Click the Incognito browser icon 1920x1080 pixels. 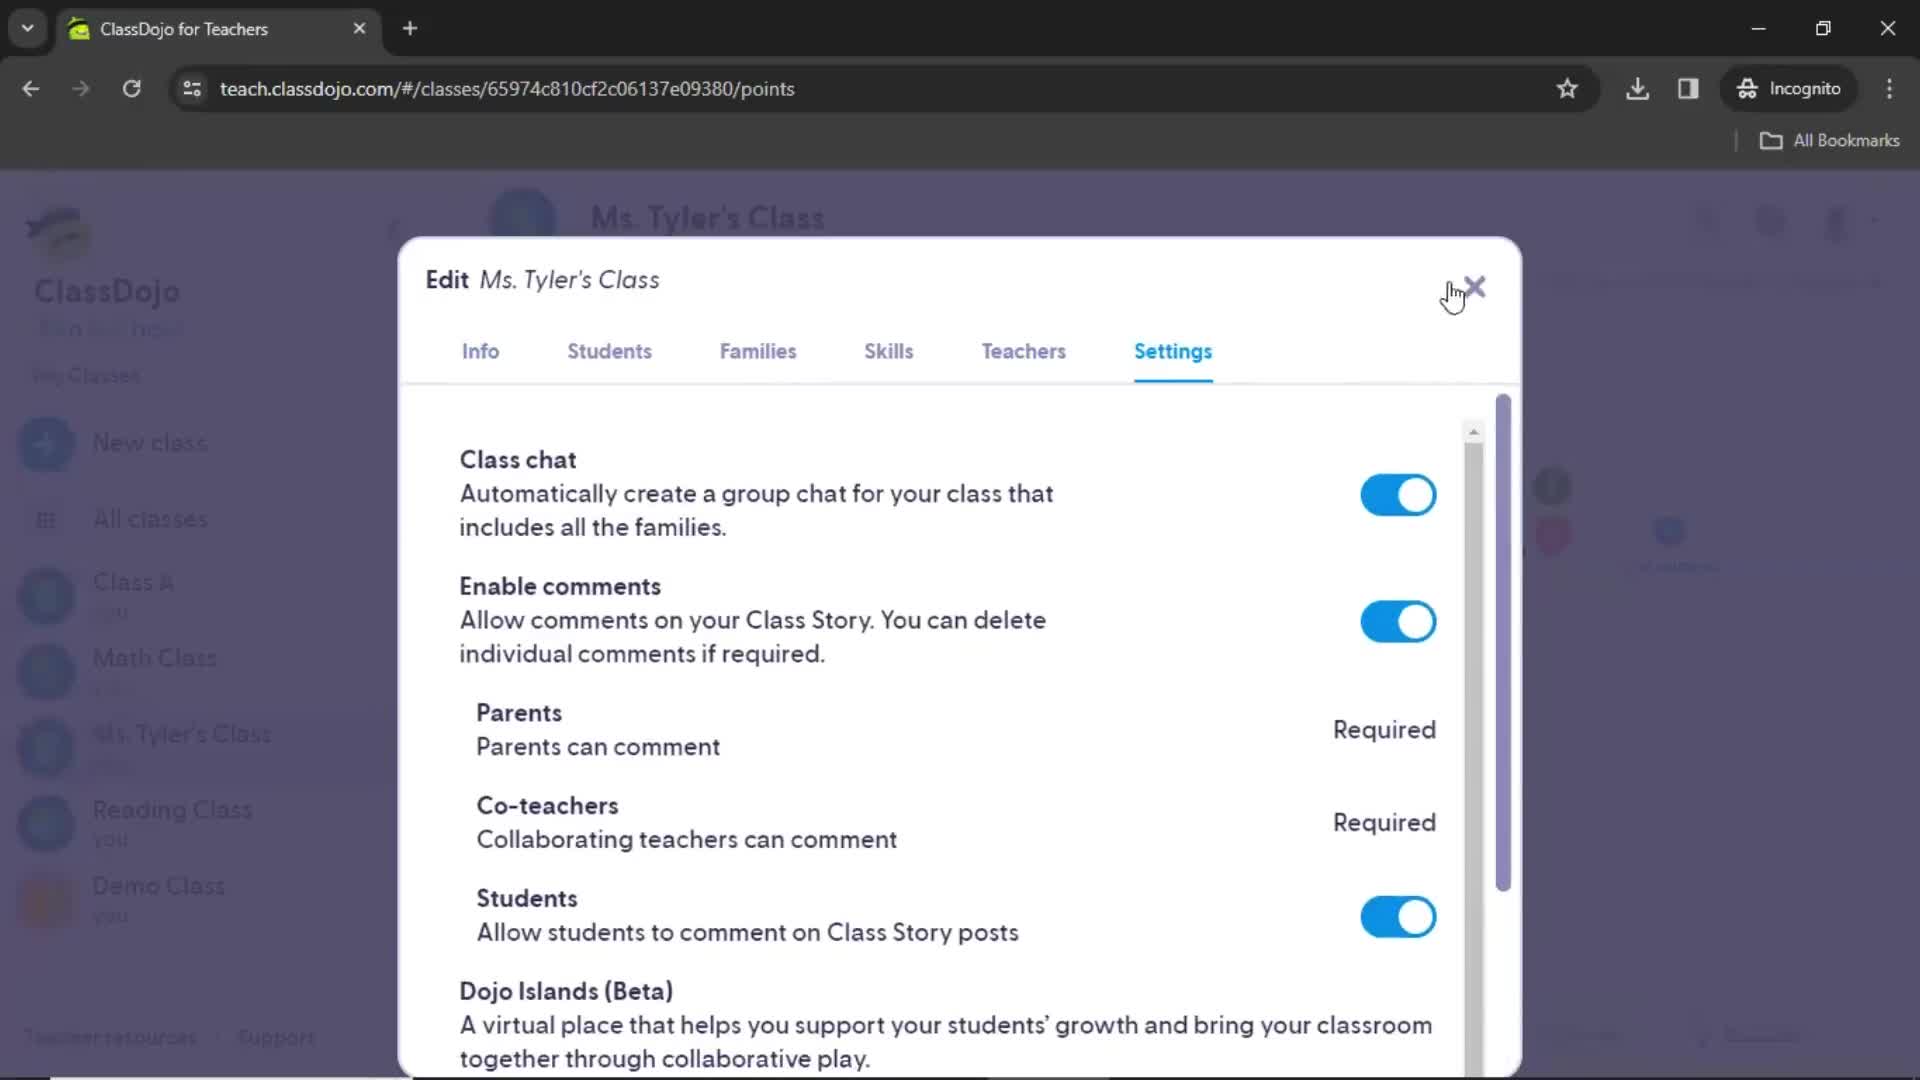pos(1749,88)
